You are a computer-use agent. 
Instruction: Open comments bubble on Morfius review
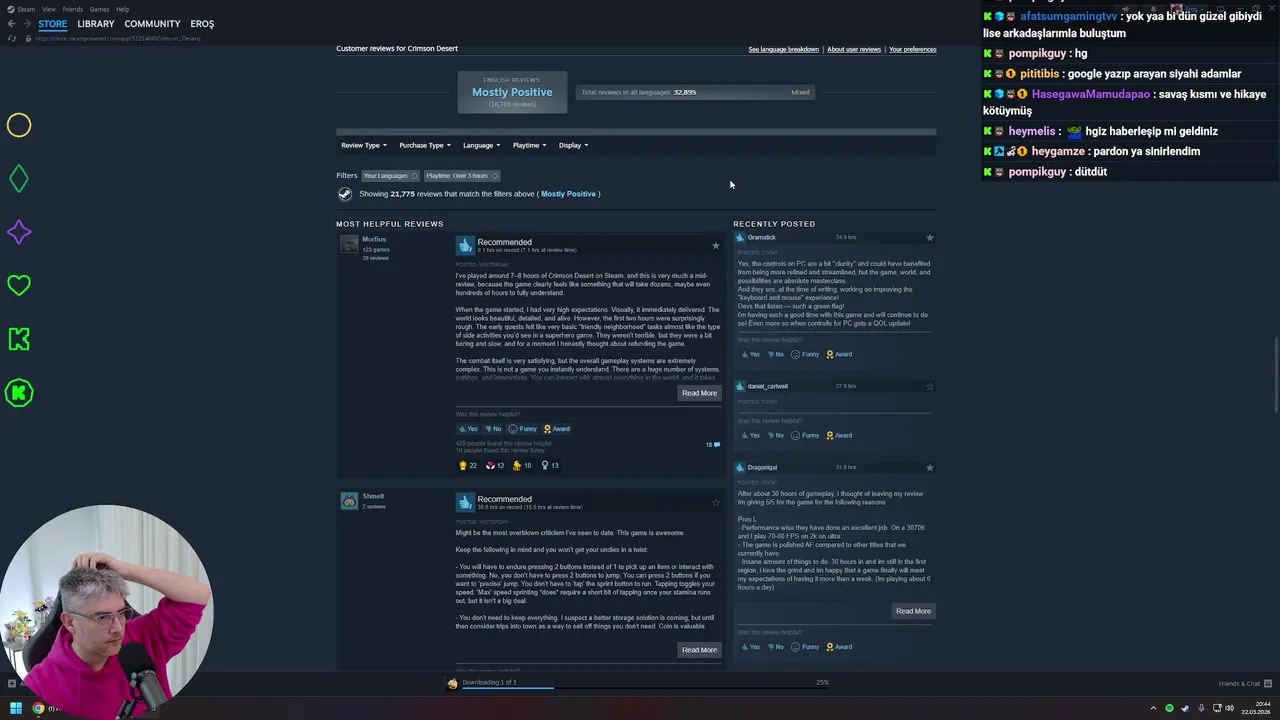click(x=713, y=445)
